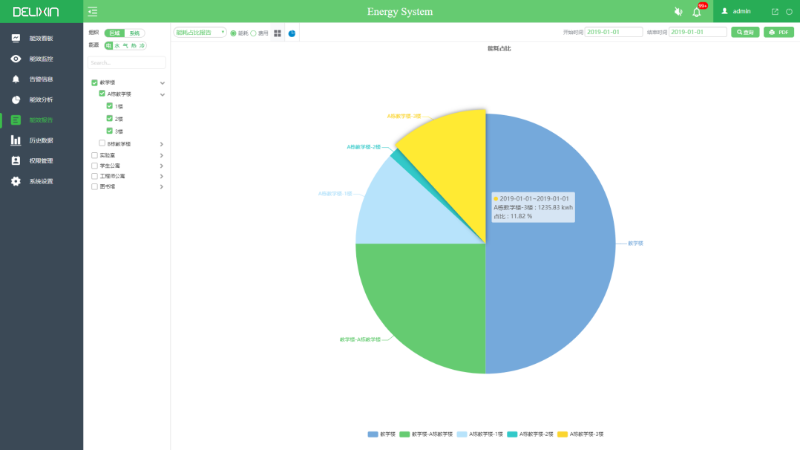This screenshot has width=800, height=450.
Task: Select the pie chart view icon
Action: pyautogui.click(x=292, y=33)
